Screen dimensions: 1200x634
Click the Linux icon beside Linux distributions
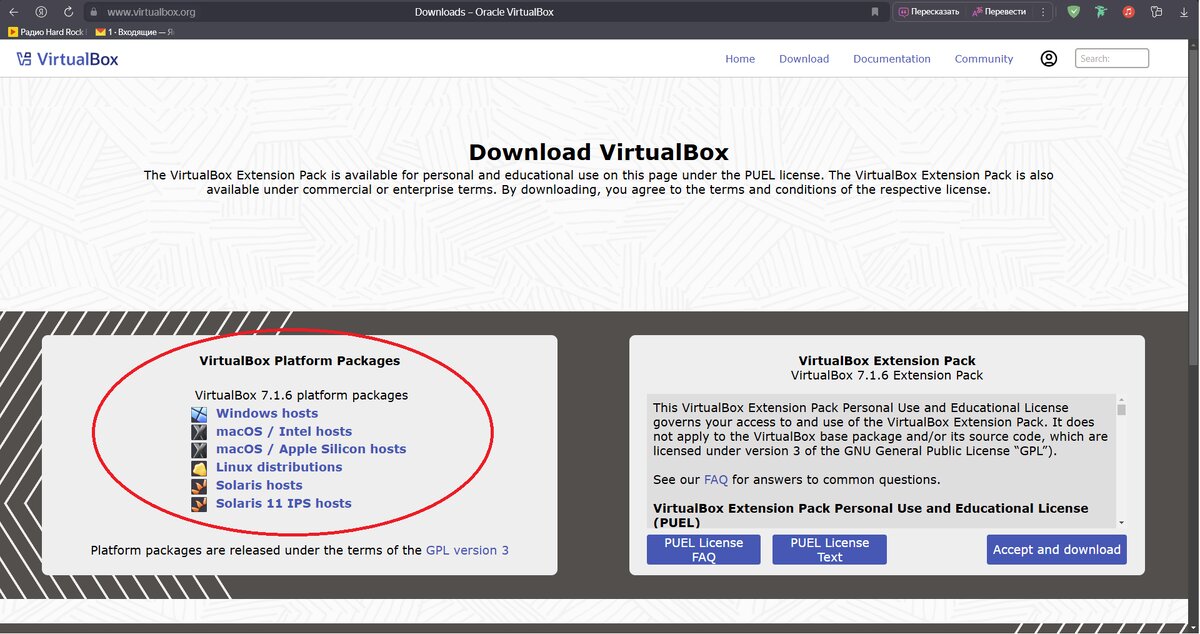coord(200,468)
